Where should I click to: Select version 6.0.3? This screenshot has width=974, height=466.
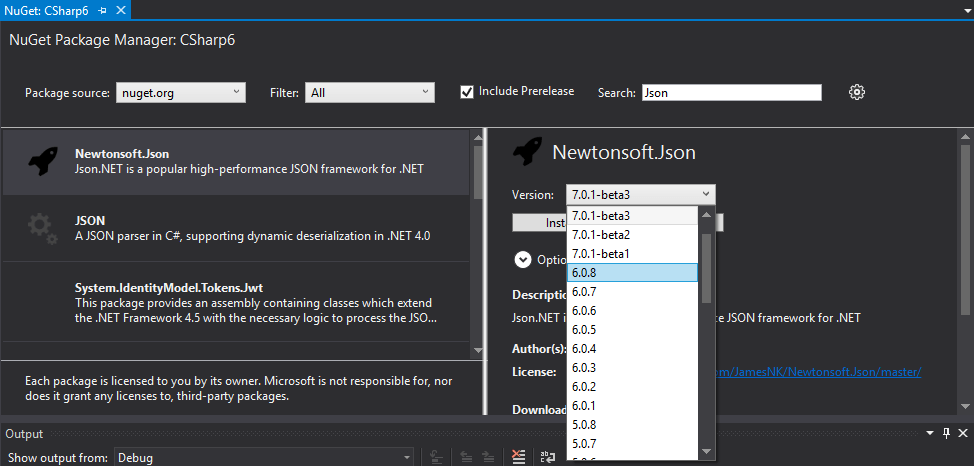(632, 368)
